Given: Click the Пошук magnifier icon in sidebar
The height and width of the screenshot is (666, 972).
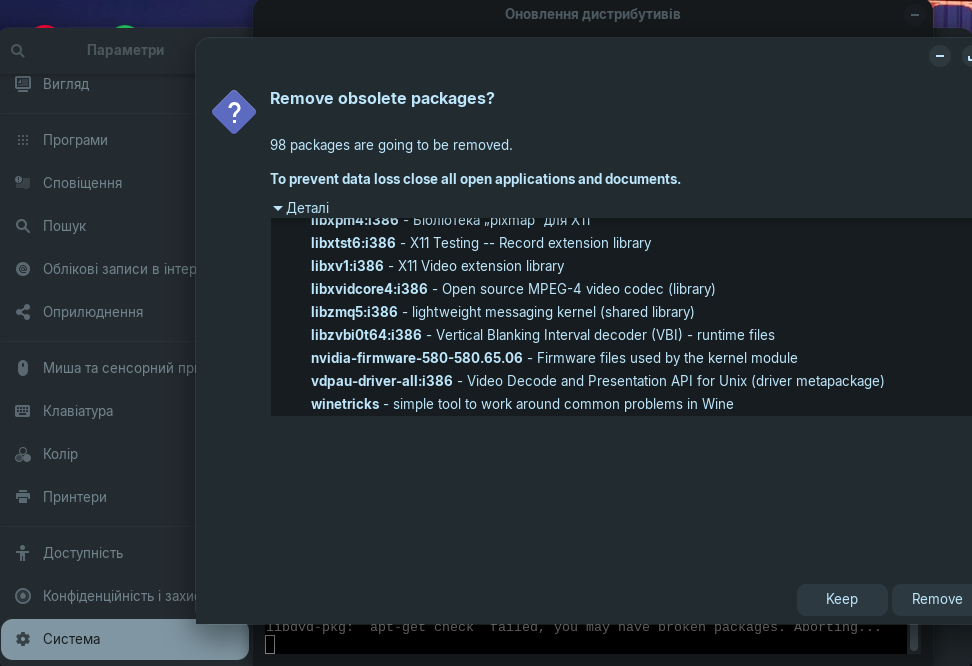Looking at the screenshot, I should [23, 226].
